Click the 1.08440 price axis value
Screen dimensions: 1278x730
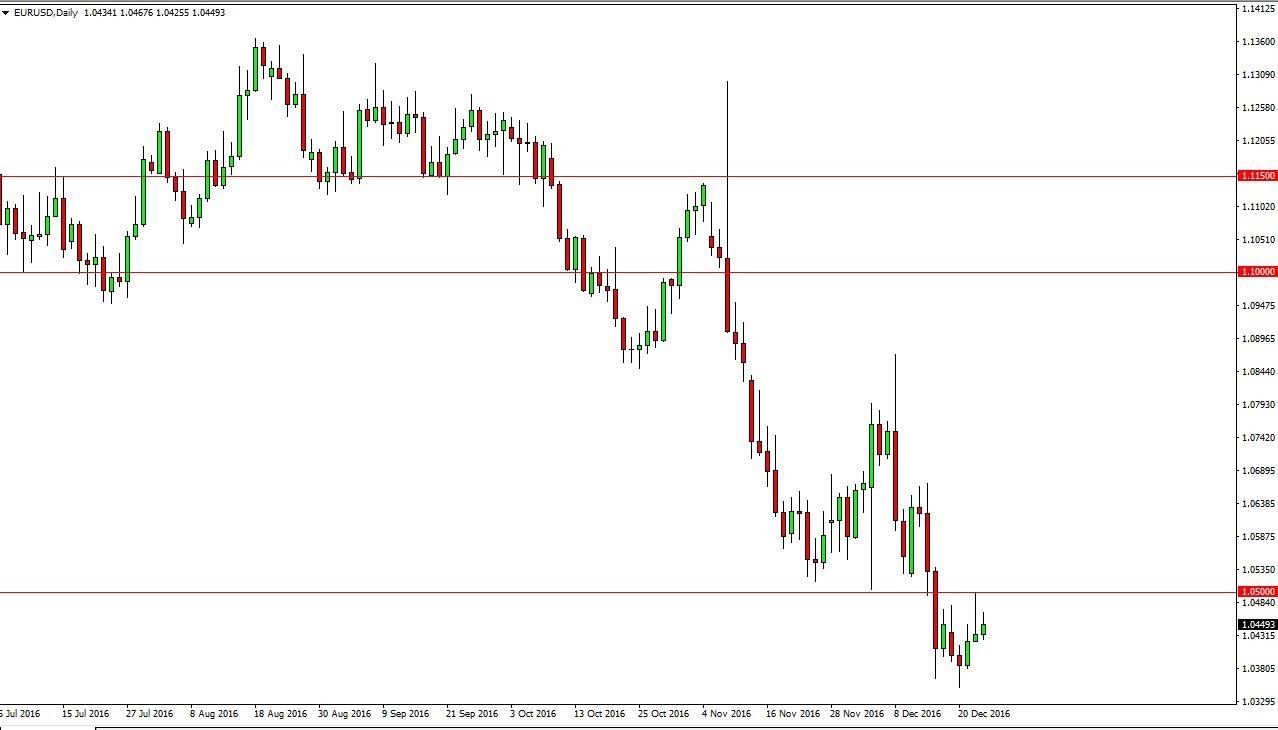click(x=1257, y=372)
